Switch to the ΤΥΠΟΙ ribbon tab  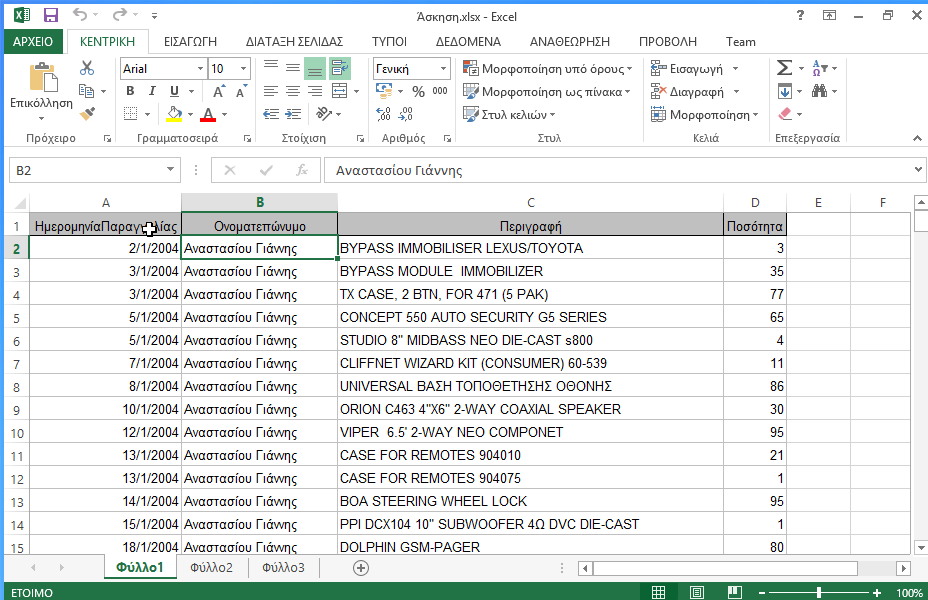point(389,41)
